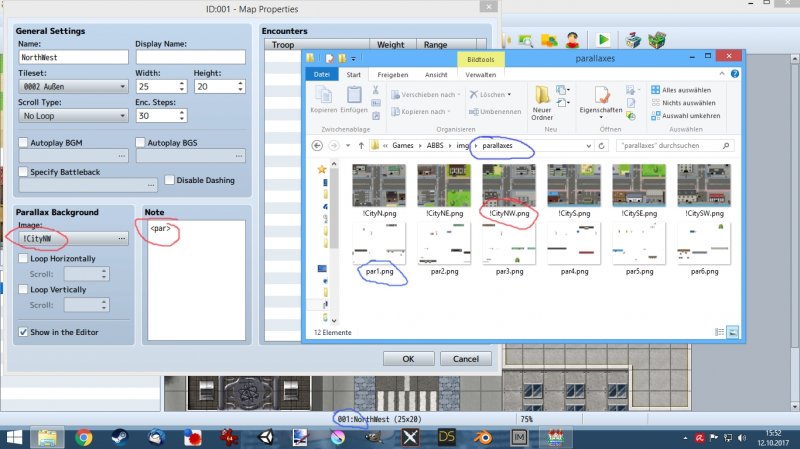Click Auswahl umkehren in ribbon
The width and height of the screenshot is (800, 449).
pyautogui.click(x=686, y=116)
